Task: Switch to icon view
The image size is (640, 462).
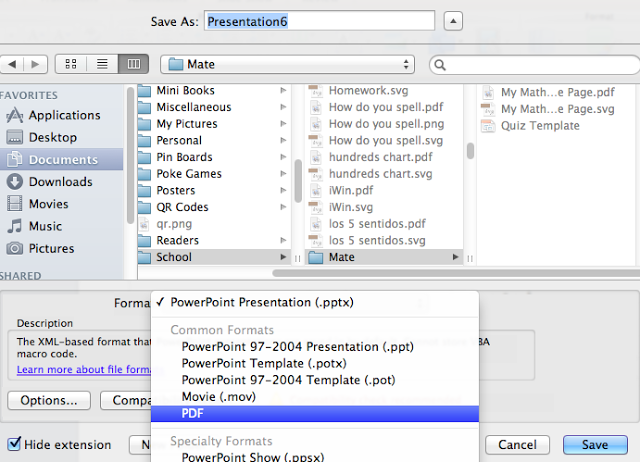Action: pos(71,64)
